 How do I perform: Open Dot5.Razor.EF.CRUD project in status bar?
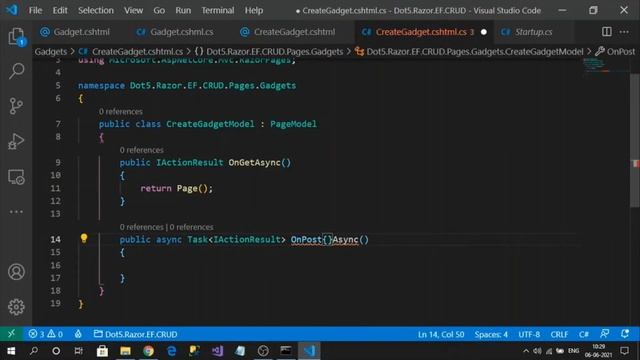tap(136, 334)
